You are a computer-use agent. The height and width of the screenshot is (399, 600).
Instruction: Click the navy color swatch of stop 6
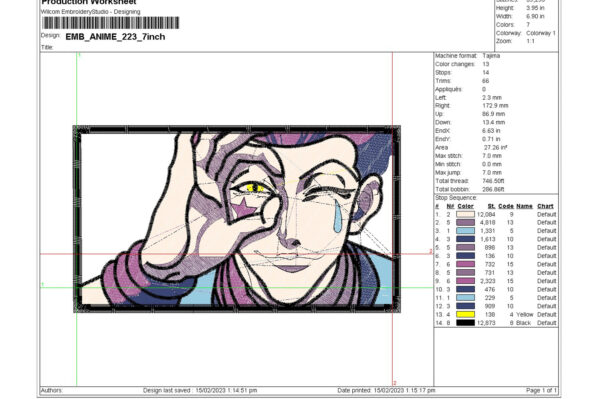[x=465, y=256]
